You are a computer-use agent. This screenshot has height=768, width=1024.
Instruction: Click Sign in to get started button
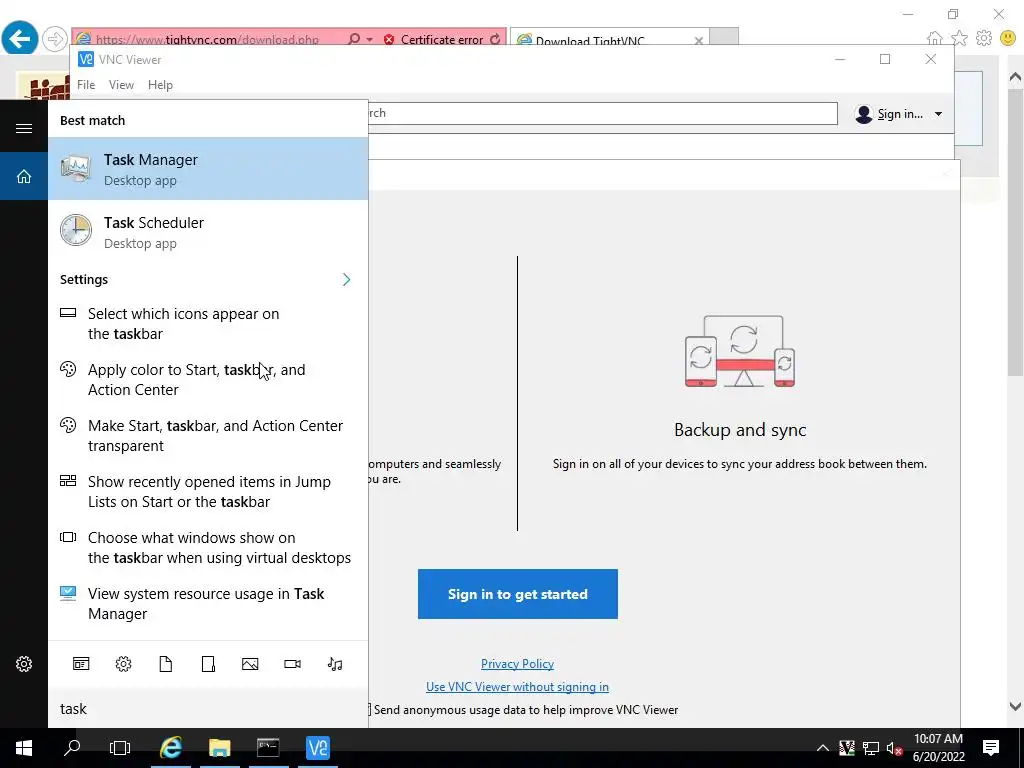(x=517, y=594)
